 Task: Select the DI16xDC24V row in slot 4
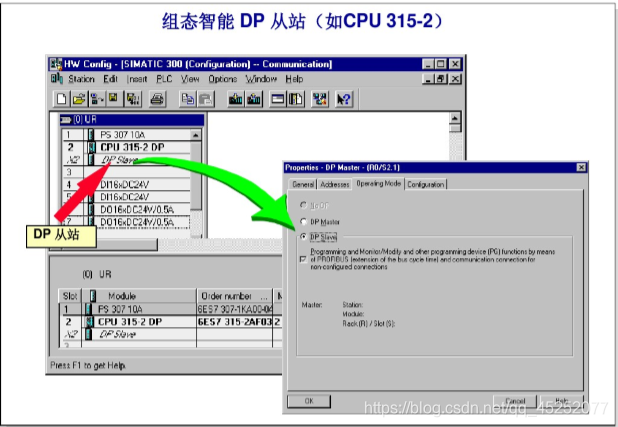click(x=127, y=185)
